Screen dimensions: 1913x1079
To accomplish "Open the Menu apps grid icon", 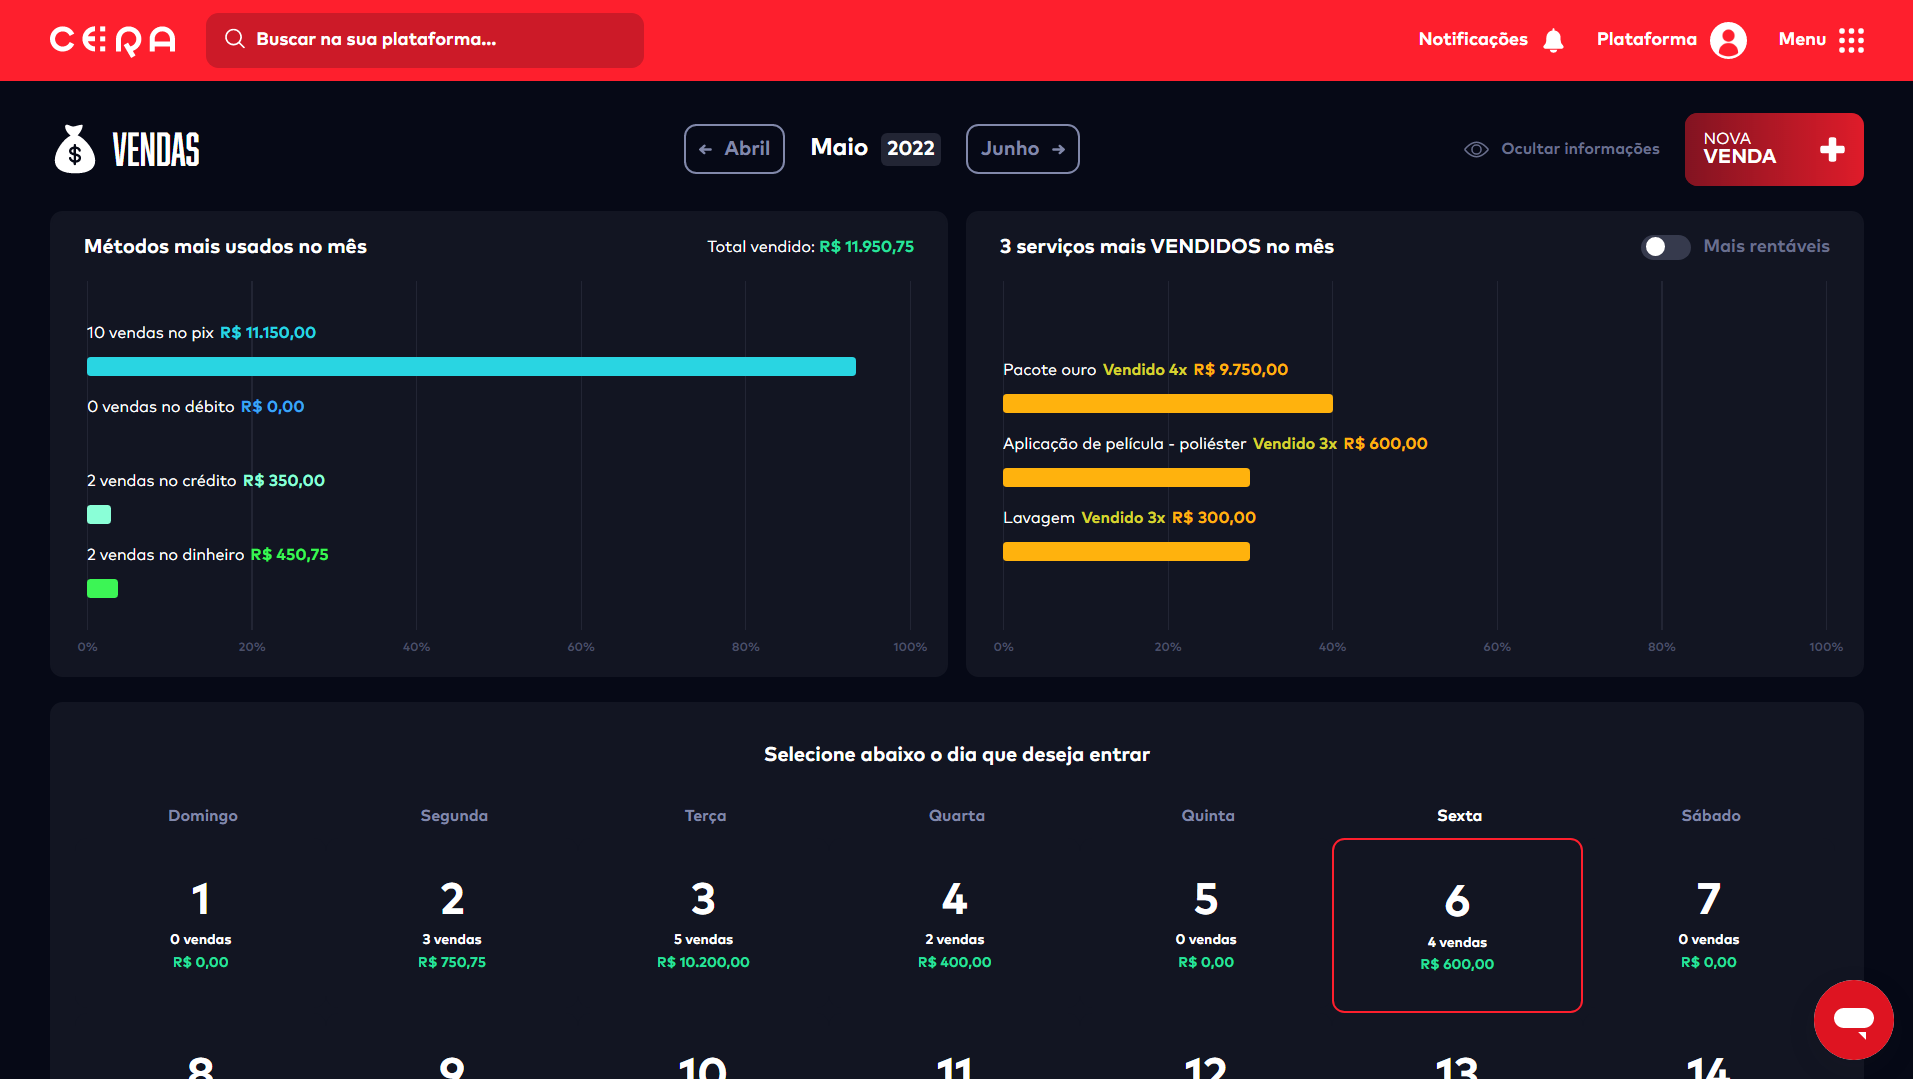I will point(1852,40).
